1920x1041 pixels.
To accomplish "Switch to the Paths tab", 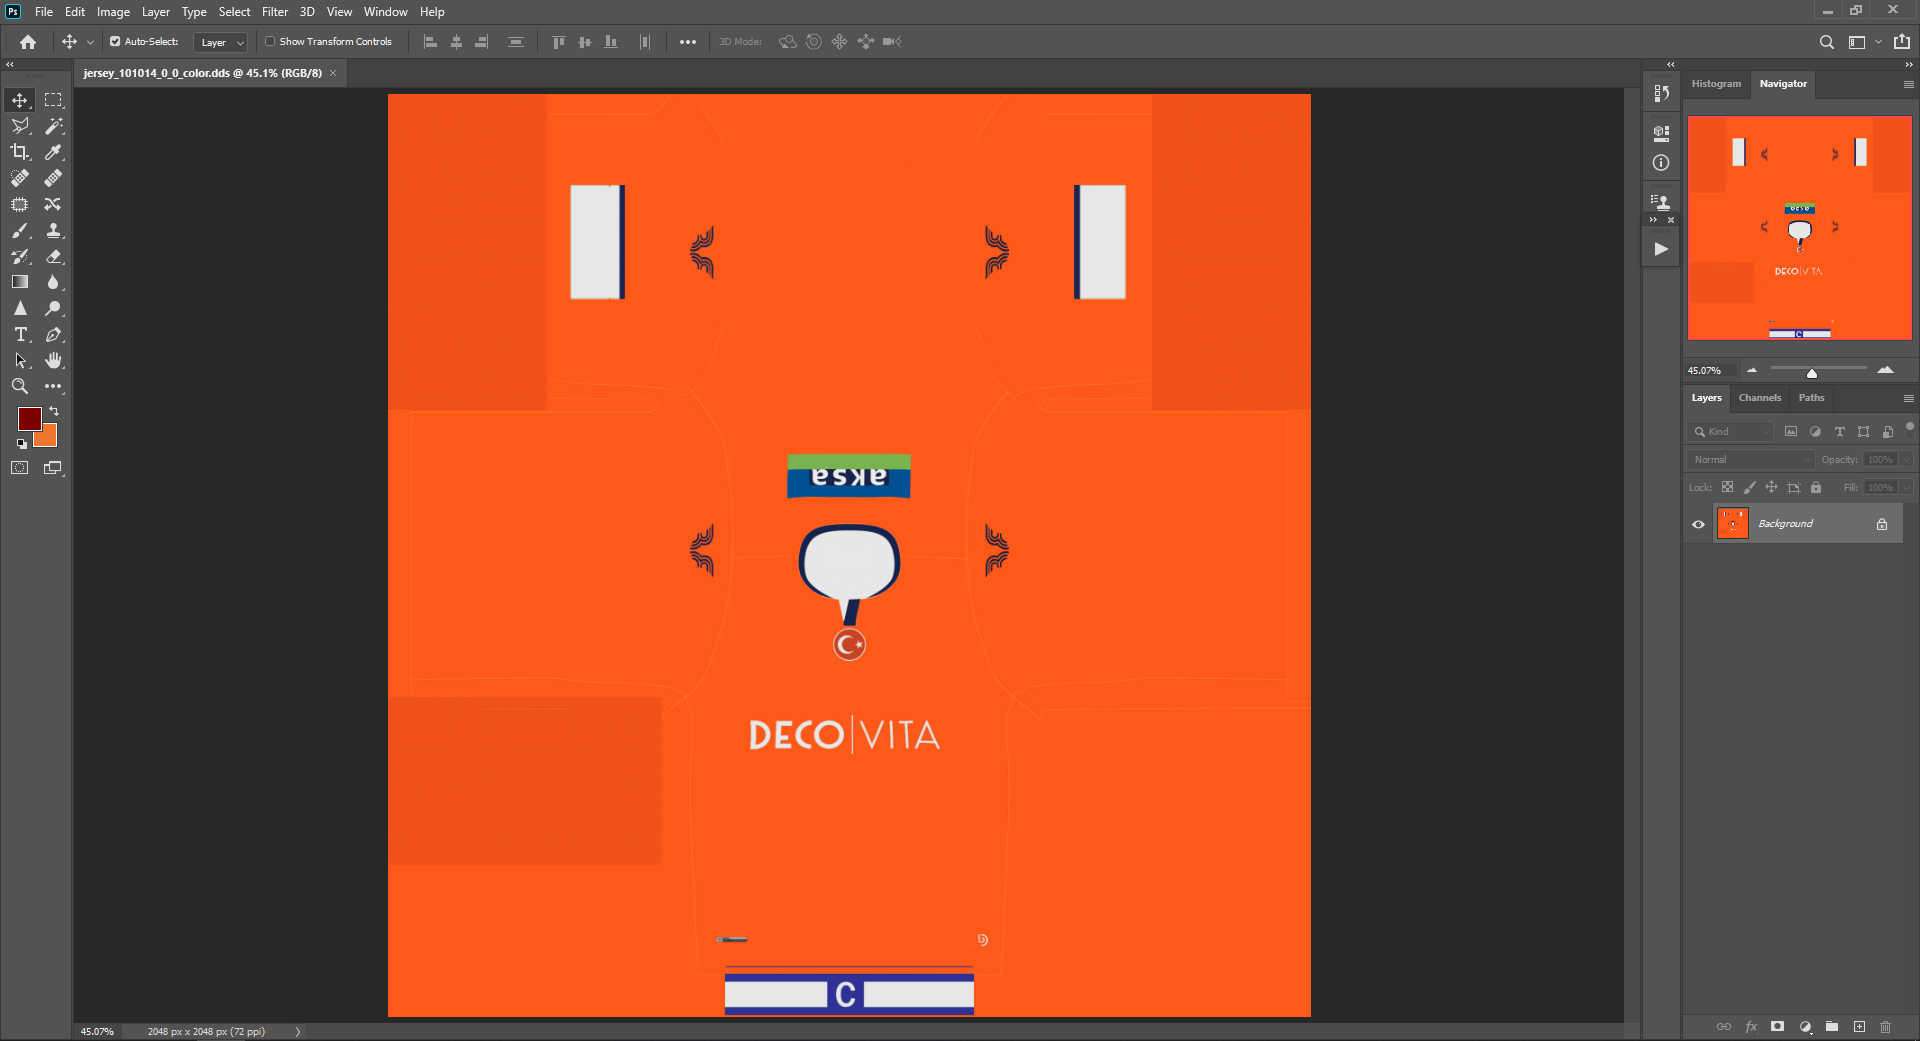I will 1811,398.
